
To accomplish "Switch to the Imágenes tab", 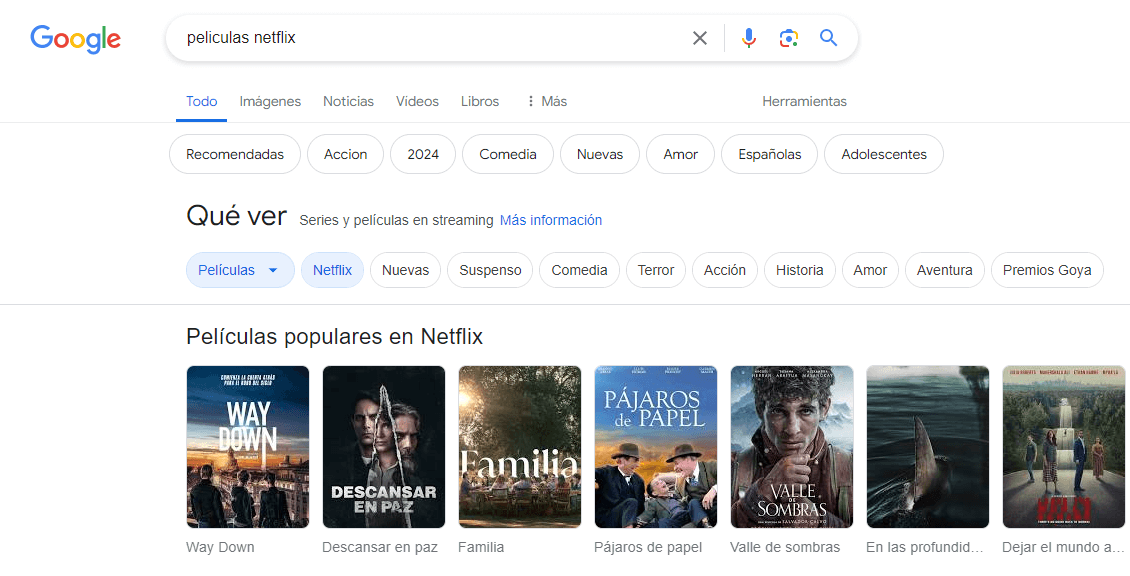I will [x=270, y=102].
